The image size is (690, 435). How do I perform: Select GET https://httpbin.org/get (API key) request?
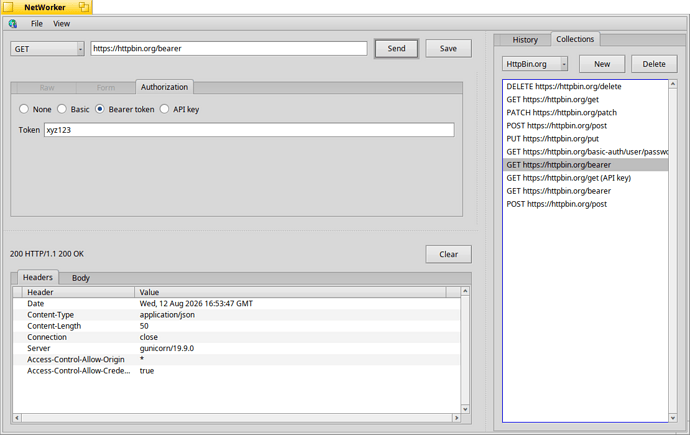pos(585,178)
